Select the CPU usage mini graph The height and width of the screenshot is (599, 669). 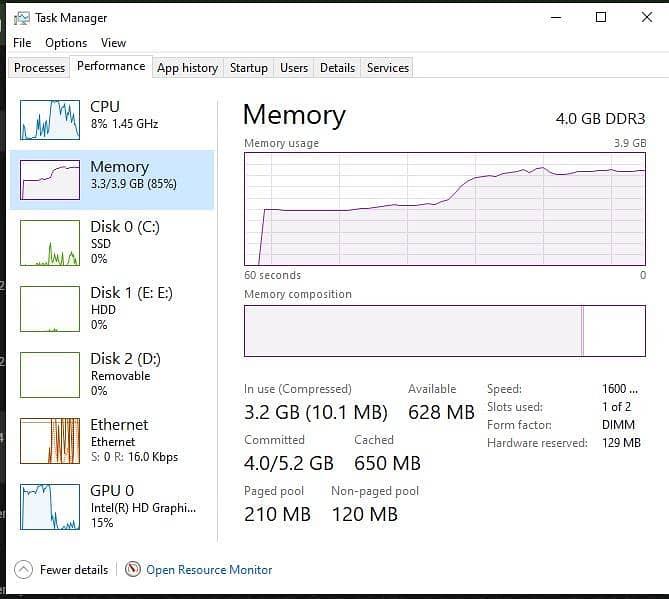coord(50,120)
